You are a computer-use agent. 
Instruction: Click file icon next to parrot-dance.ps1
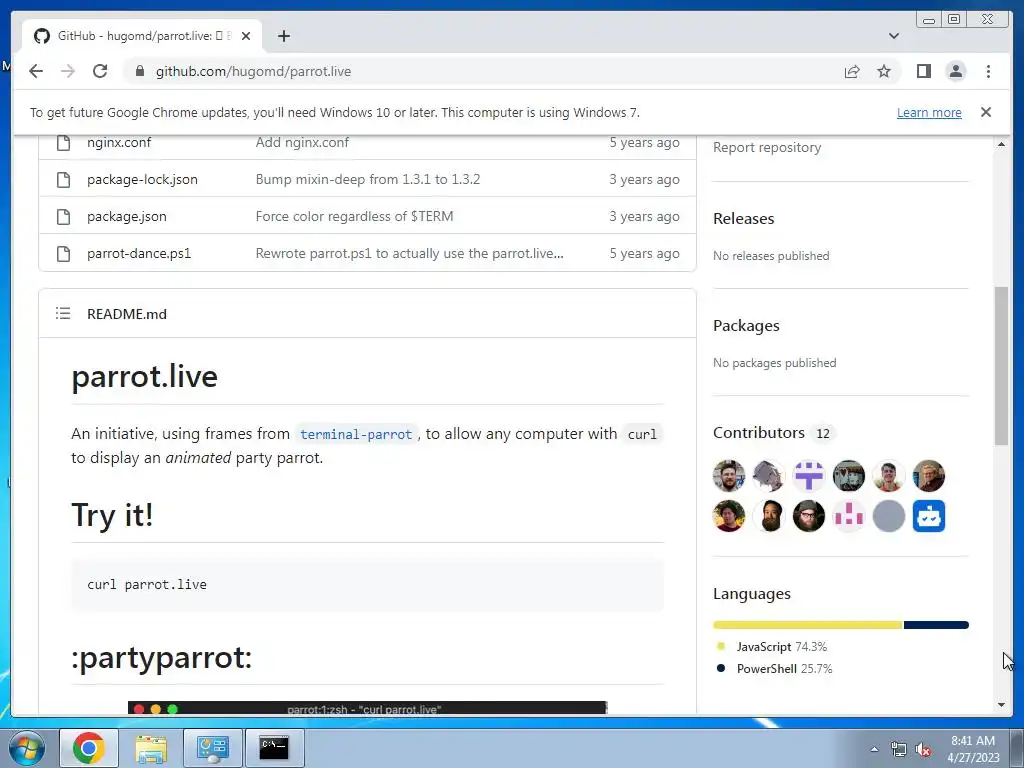point(63,253)
